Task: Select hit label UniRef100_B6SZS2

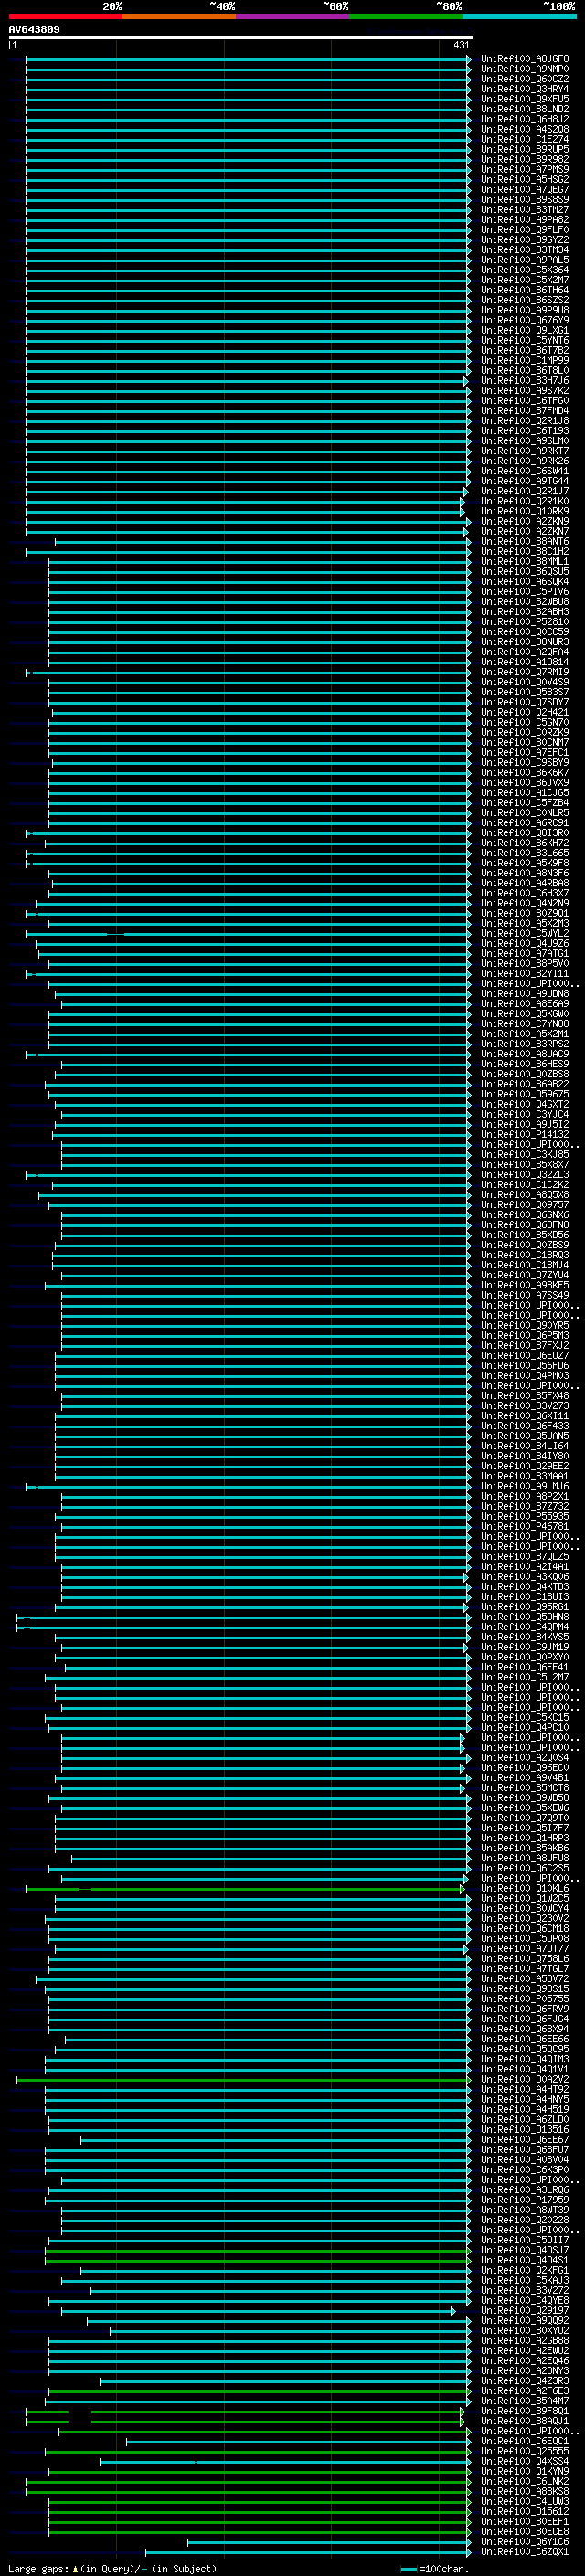Action: coord(525,300)
